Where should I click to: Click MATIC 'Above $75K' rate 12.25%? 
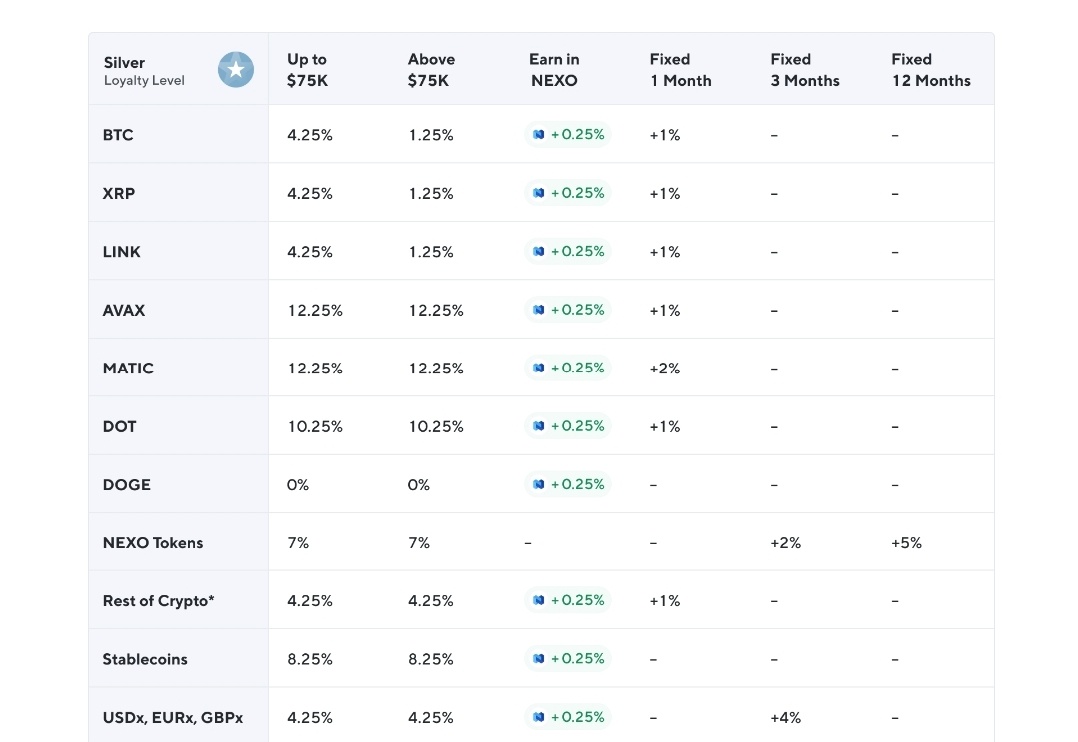(x=436, y=368)
